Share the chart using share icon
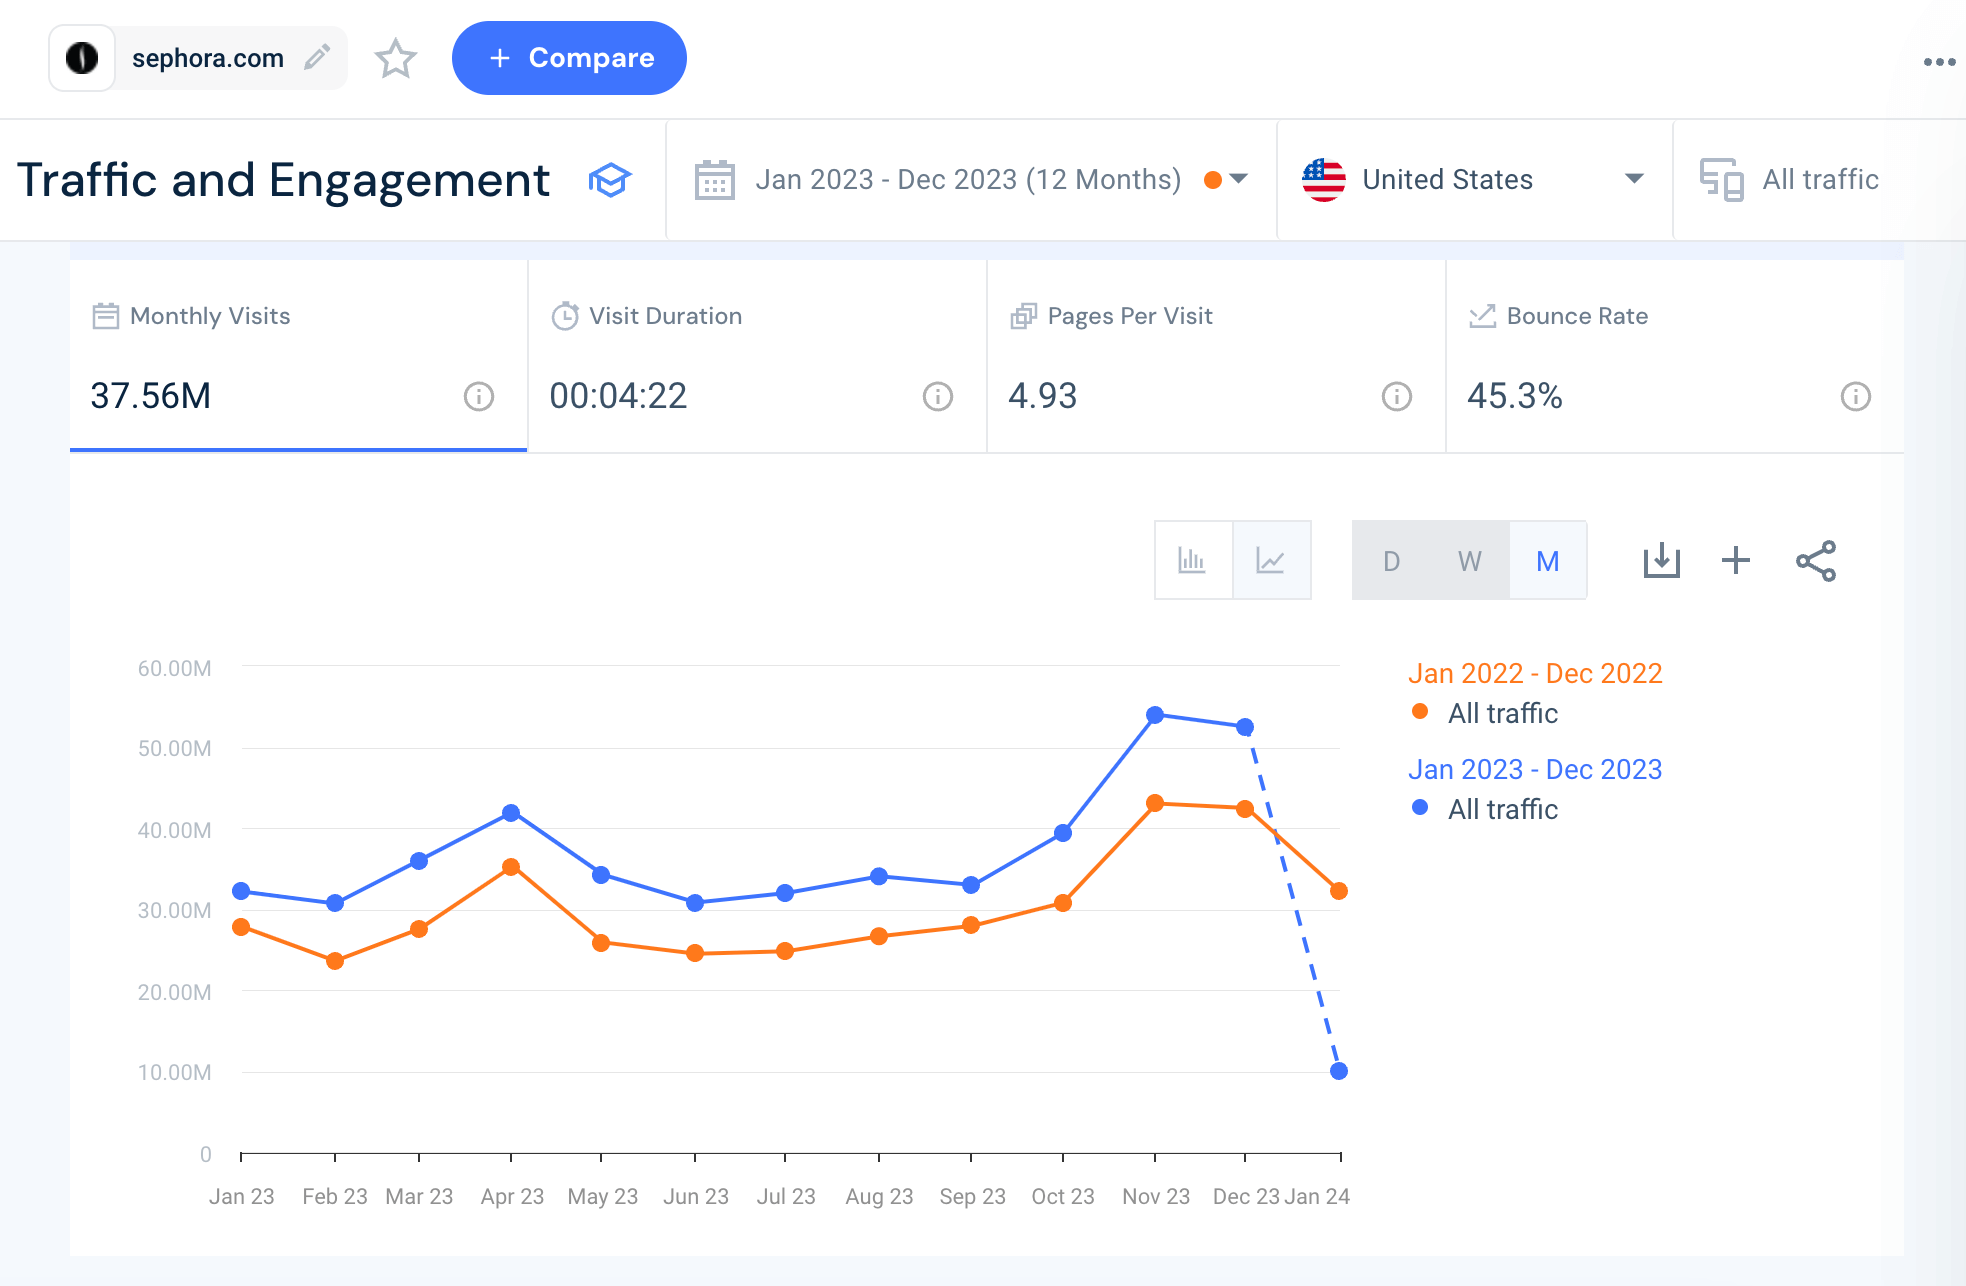The width and height of the screenshot is (1966, 1286). click(1816, 561)
